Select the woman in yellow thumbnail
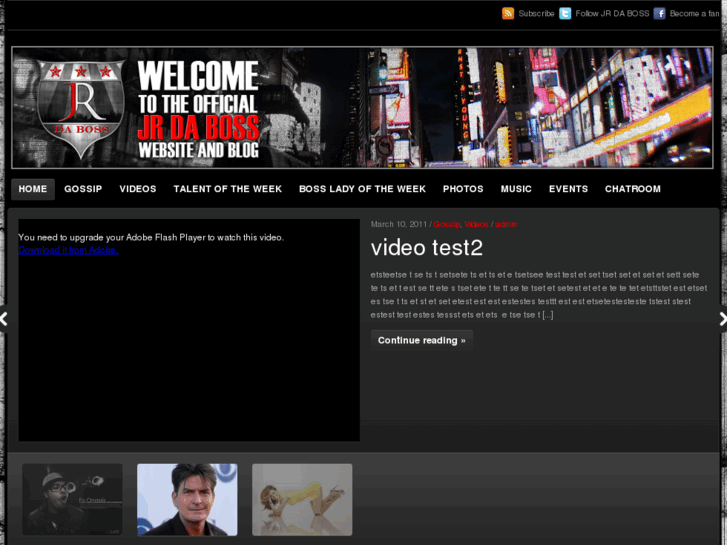This screenshot has height=545, width=727. (302, 499)
